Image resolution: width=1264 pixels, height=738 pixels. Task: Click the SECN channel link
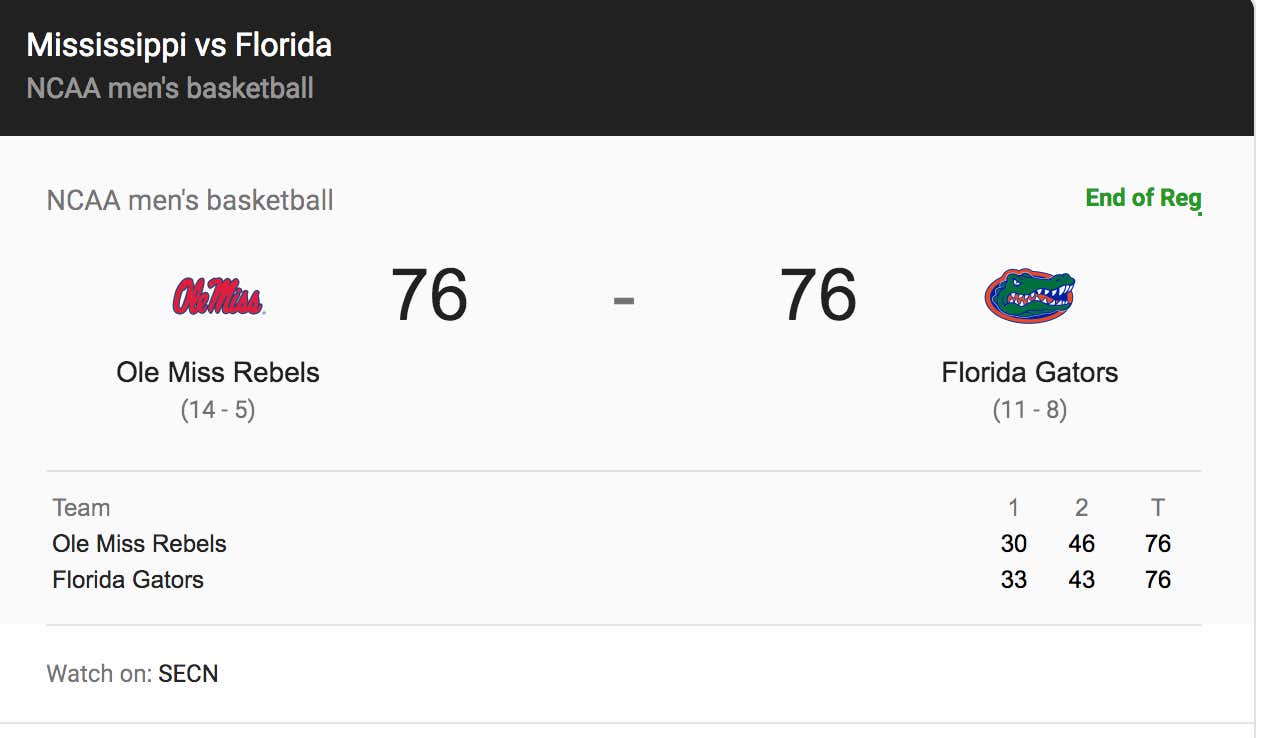[188, 674]
